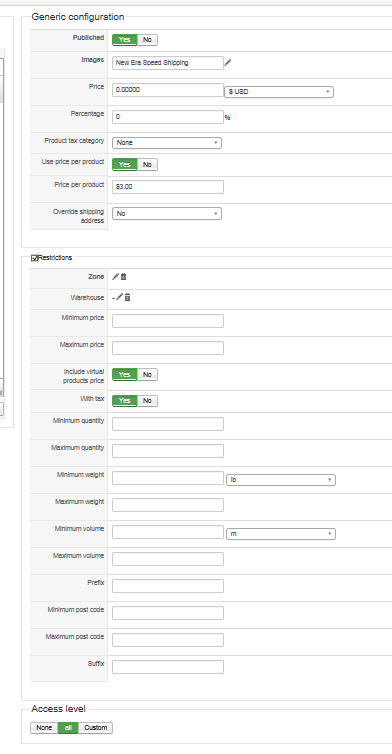Image resolution: width=392 pixels, height=754 pixels.
Task: Set Published to No
Action: pyautogui.click(x=147, y=39)
